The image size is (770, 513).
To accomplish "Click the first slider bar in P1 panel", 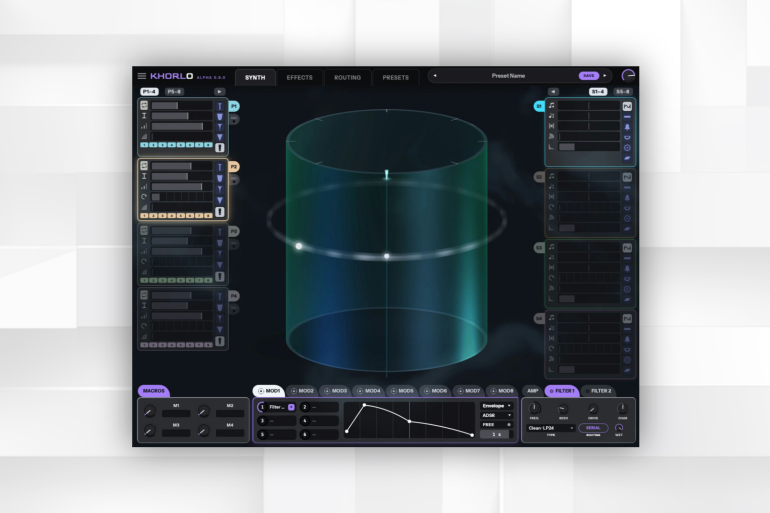I will click(182, 106).
